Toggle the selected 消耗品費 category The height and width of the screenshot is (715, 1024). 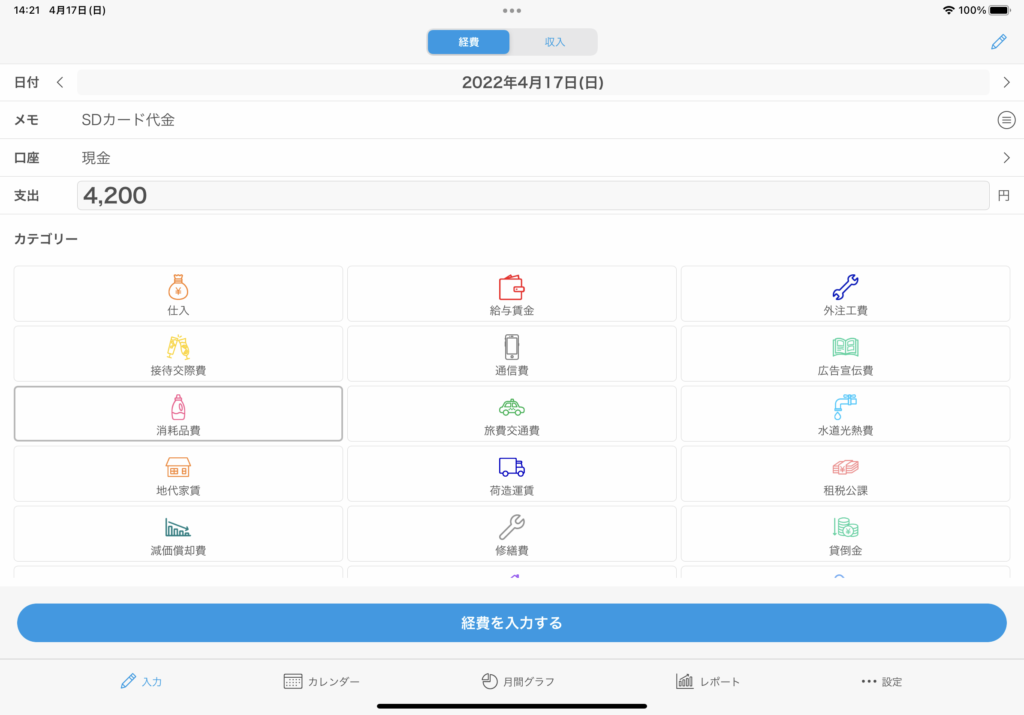[x=178, y=414]
